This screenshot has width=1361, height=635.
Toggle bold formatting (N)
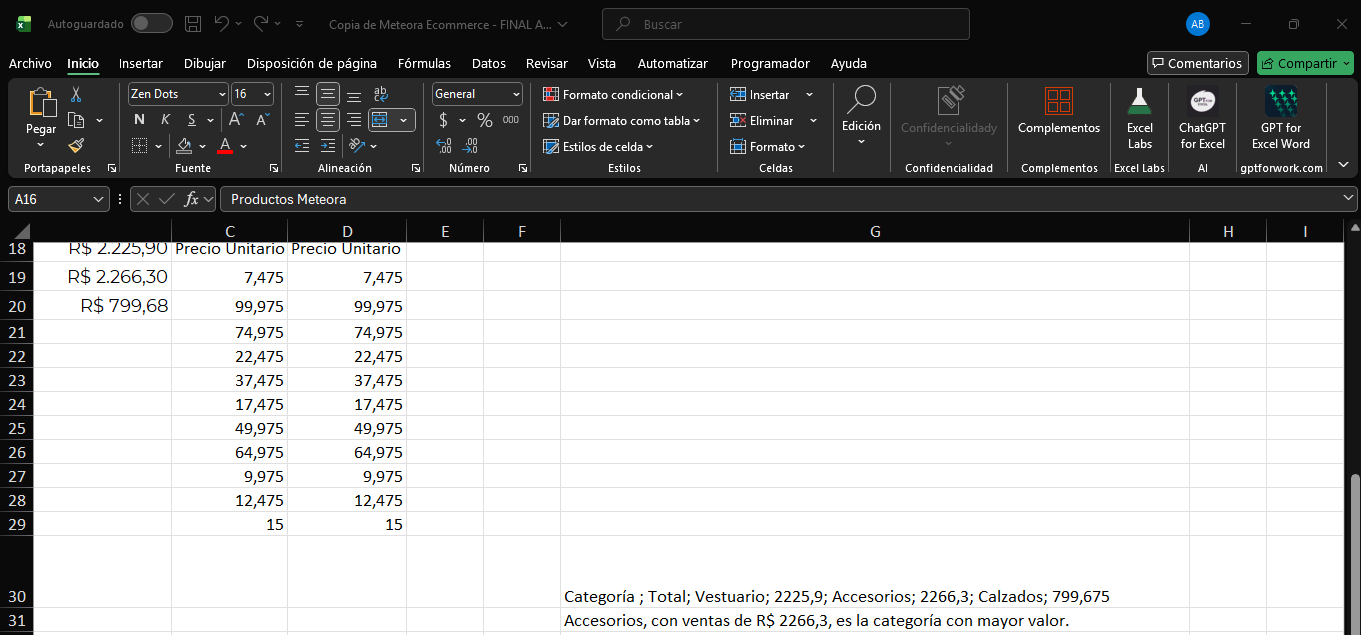coord(139,120)
